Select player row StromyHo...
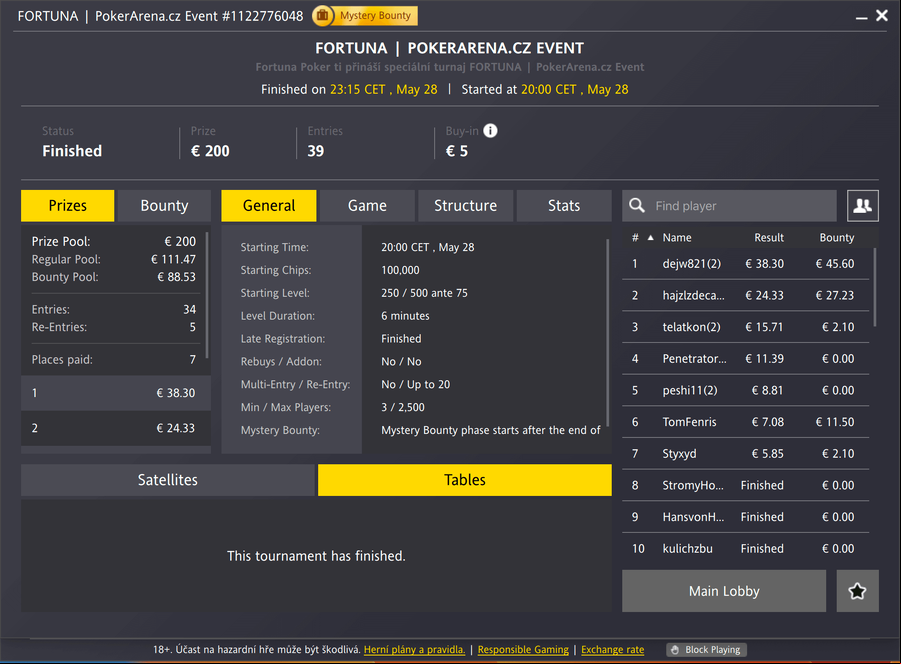The width and height of the screenshot is (901, 664). 745,485
